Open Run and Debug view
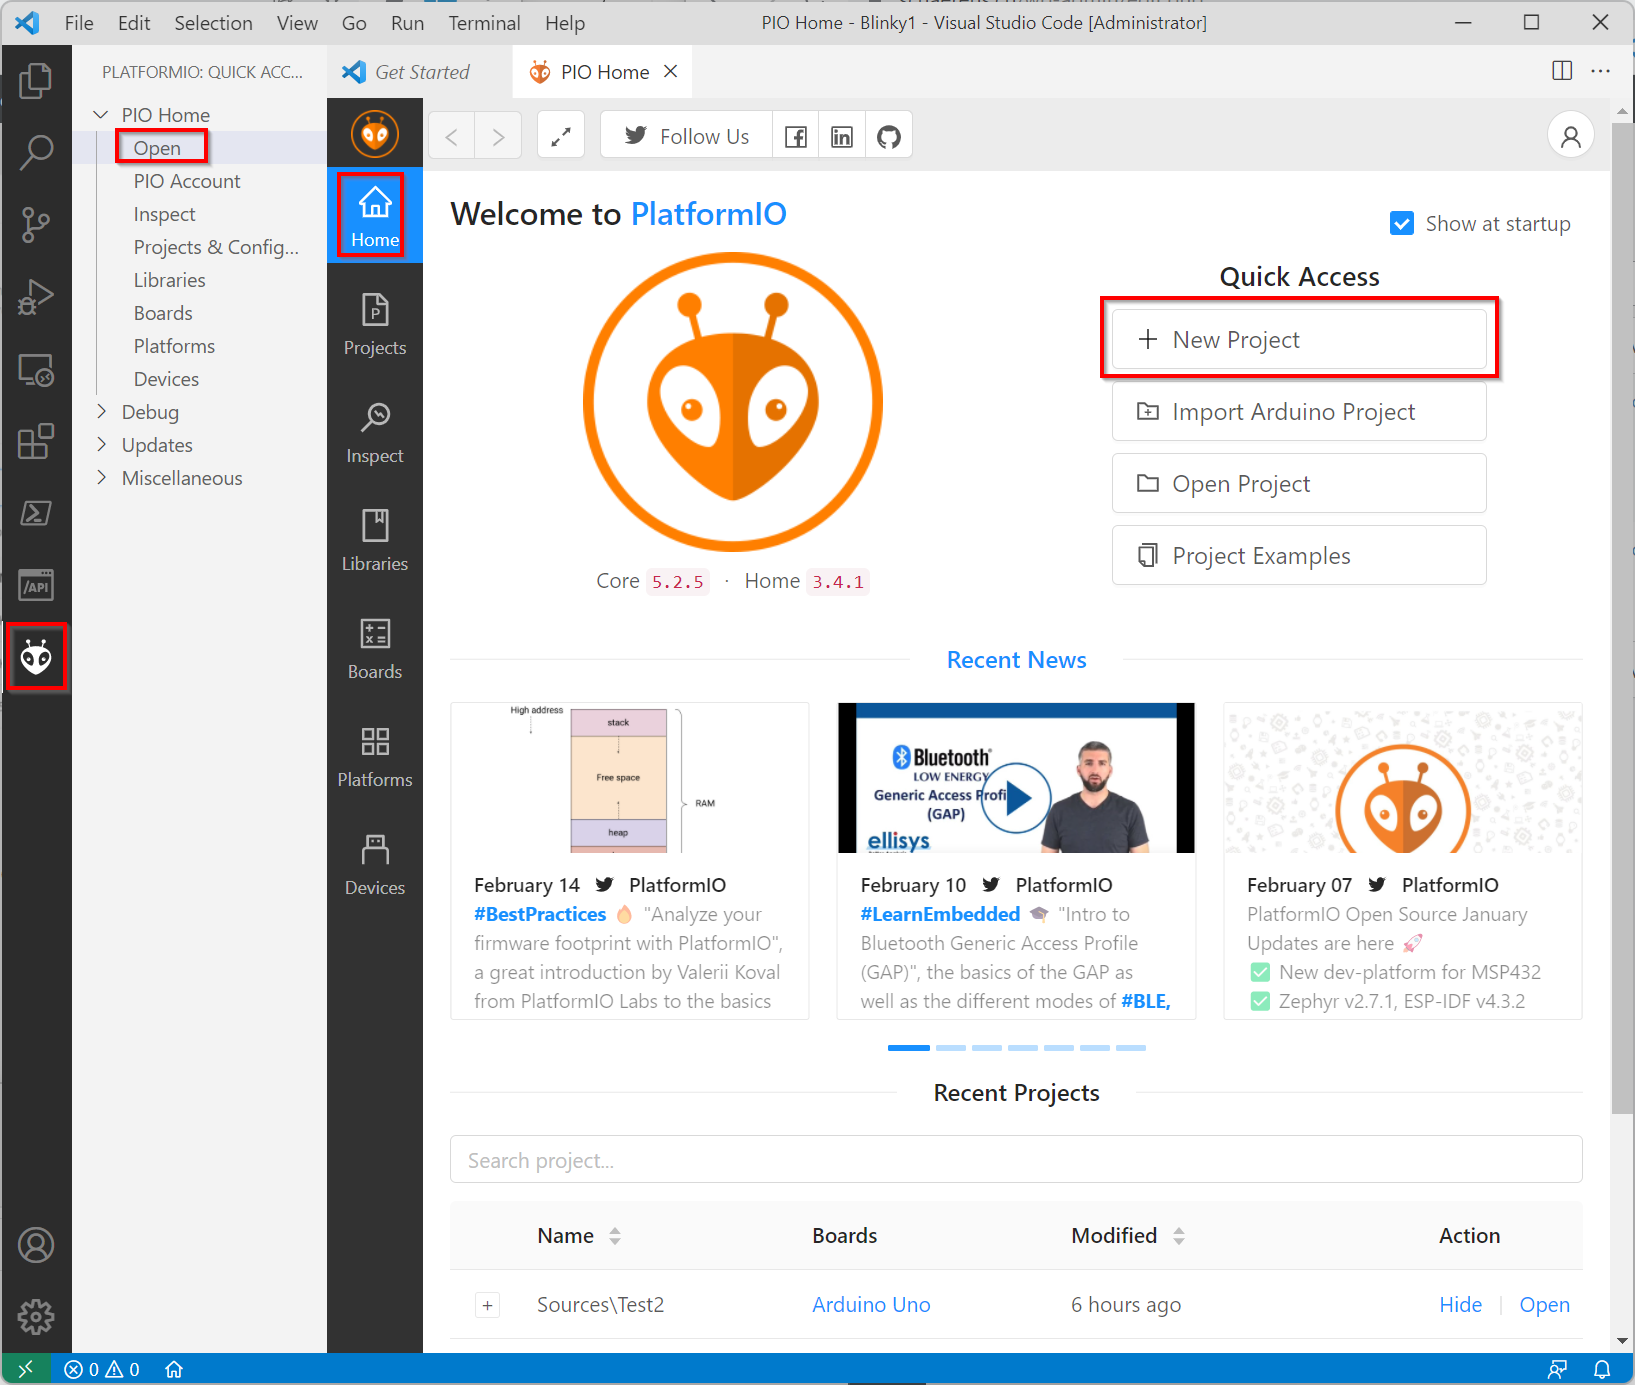 point(36,297)
